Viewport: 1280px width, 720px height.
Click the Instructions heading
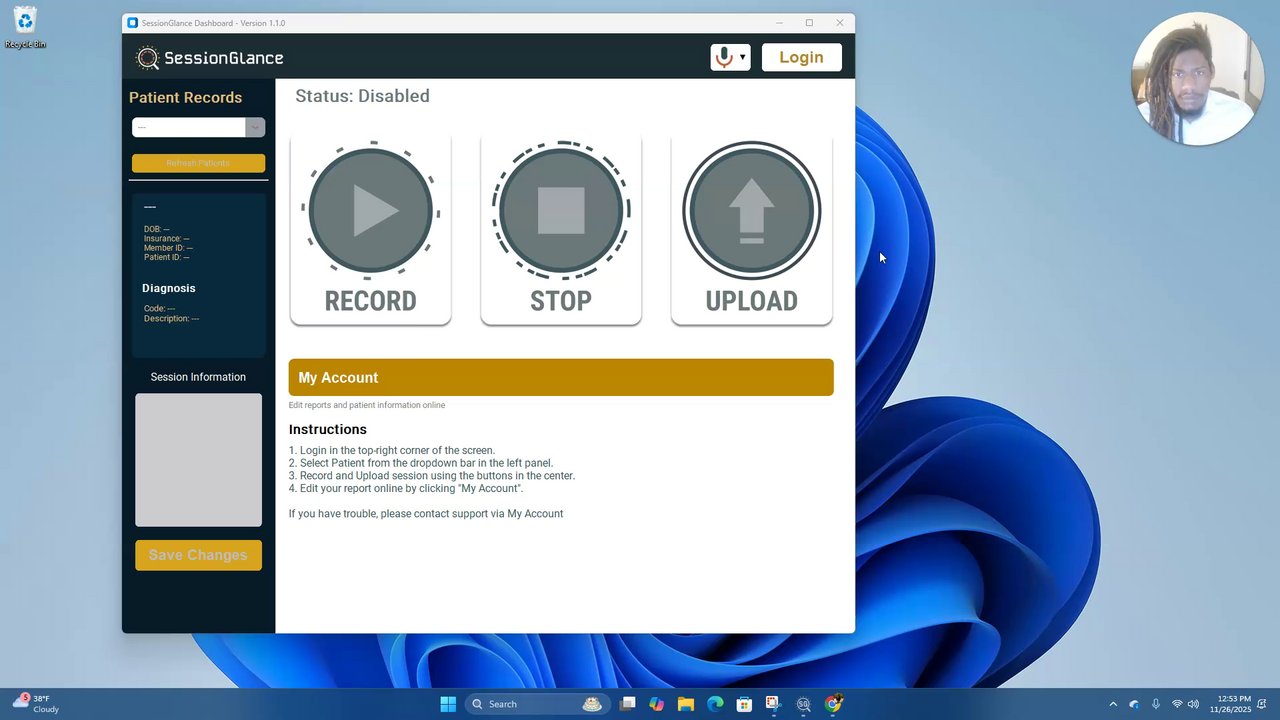328,429
